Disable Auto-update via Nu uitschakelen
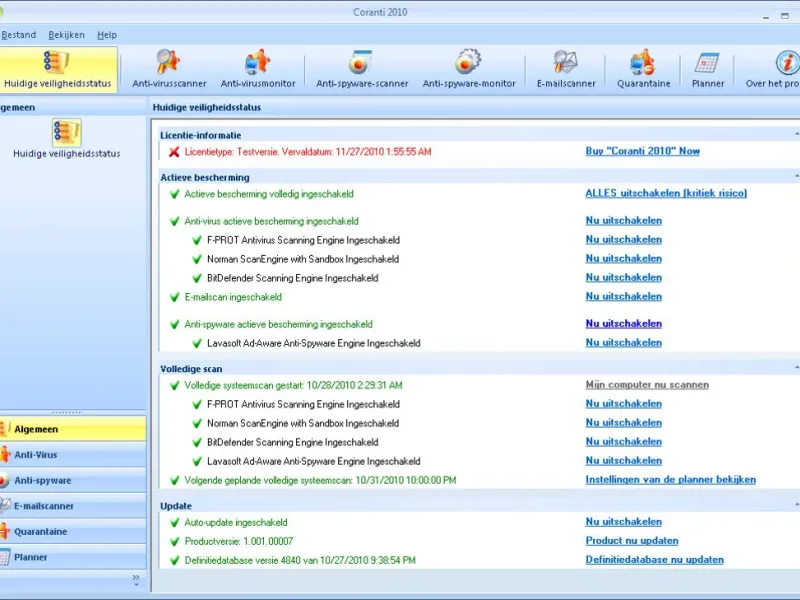 623,522
